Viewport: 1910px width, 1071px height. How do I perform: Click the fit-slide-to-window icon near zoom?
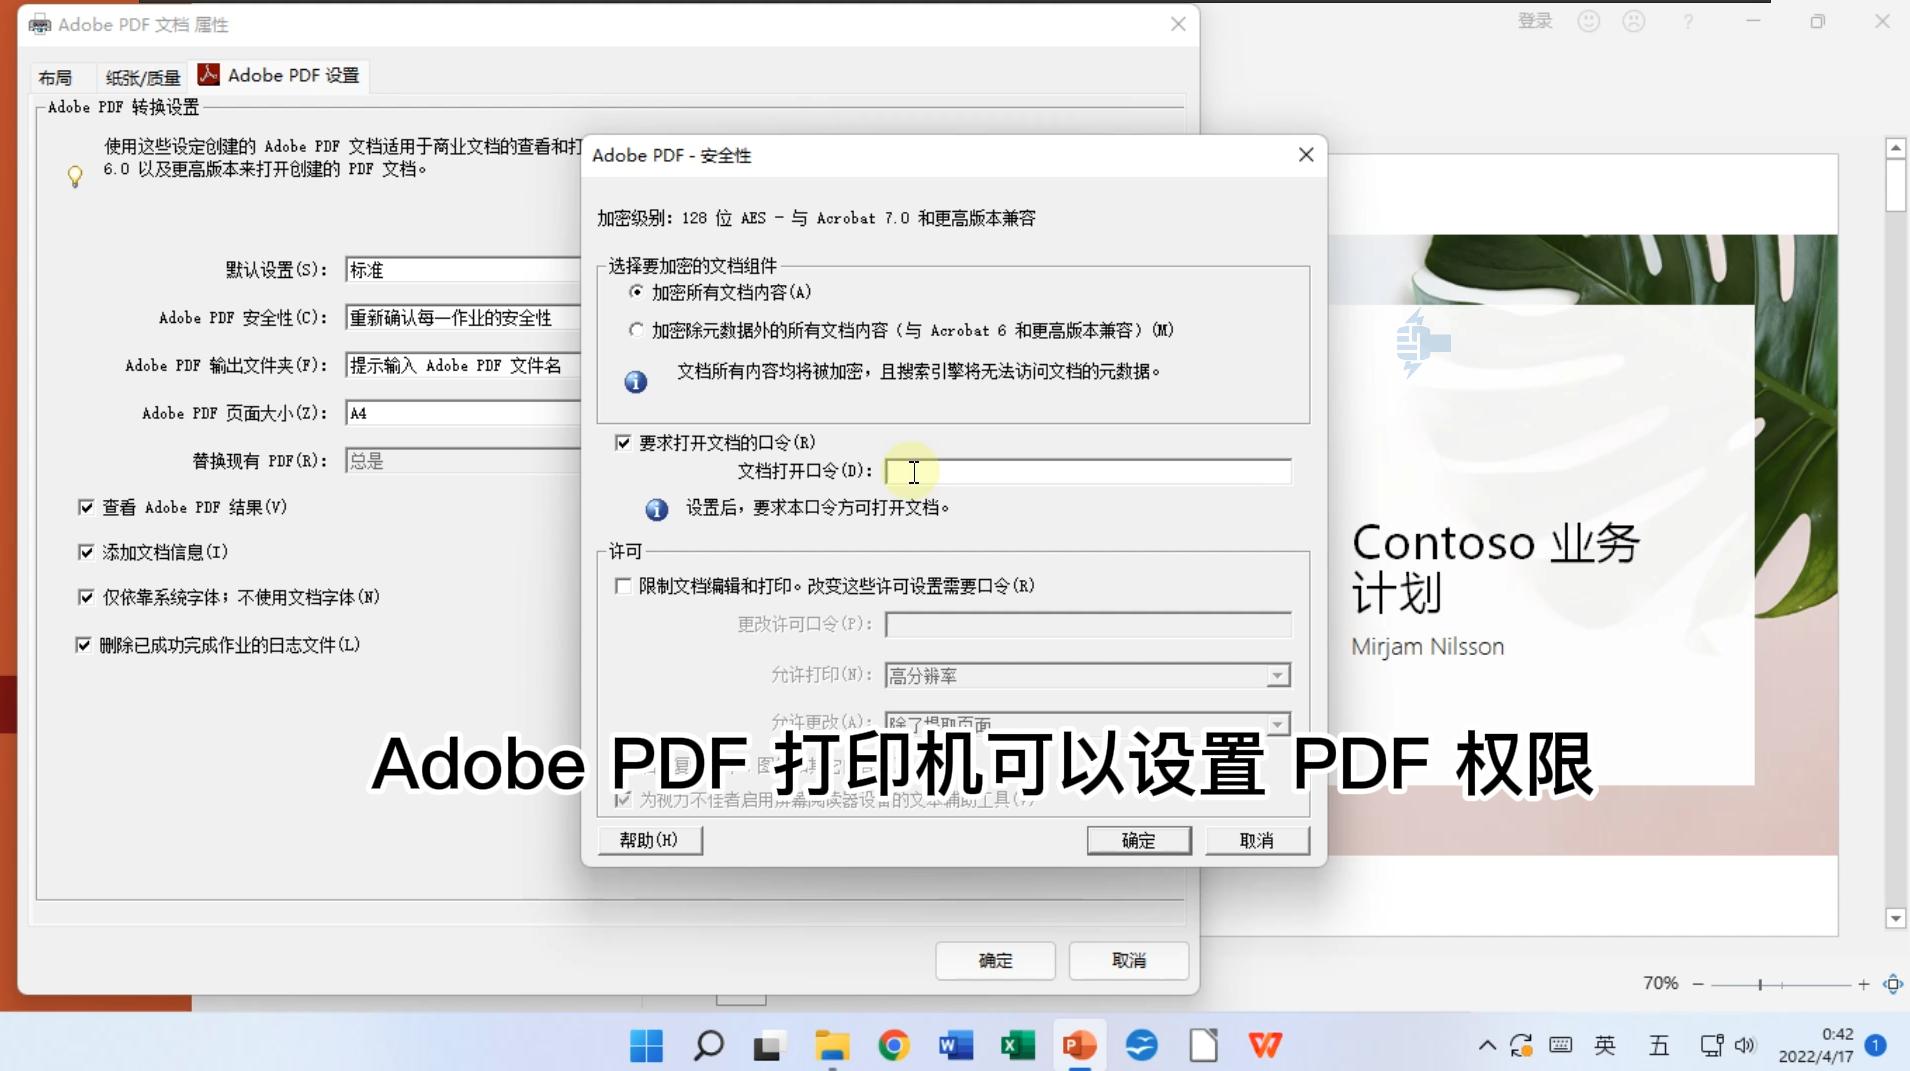pos(1893,985)
